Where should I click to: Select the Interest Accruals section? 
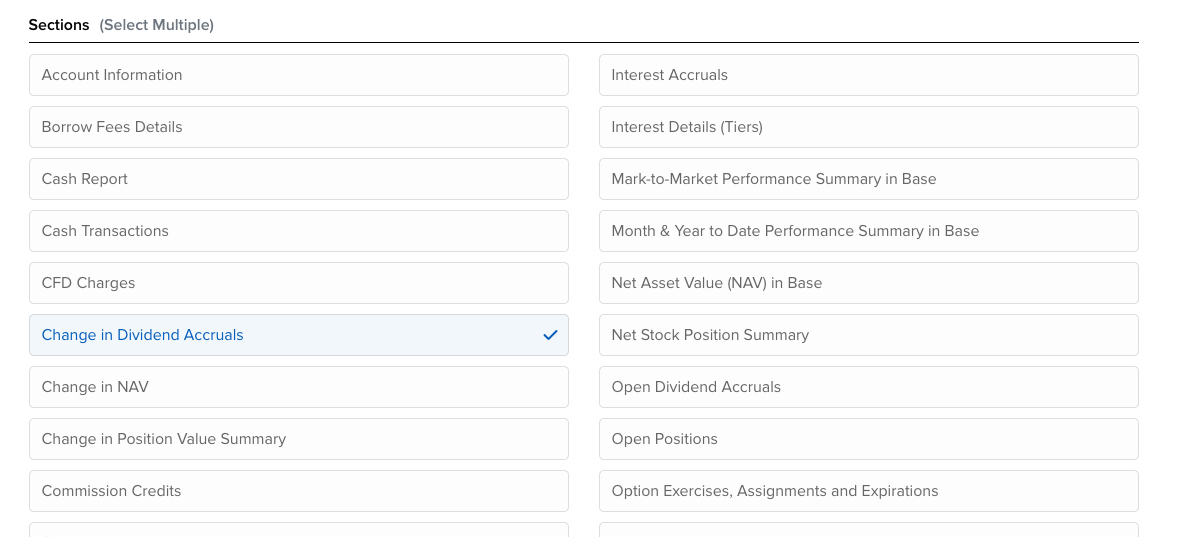868,75
